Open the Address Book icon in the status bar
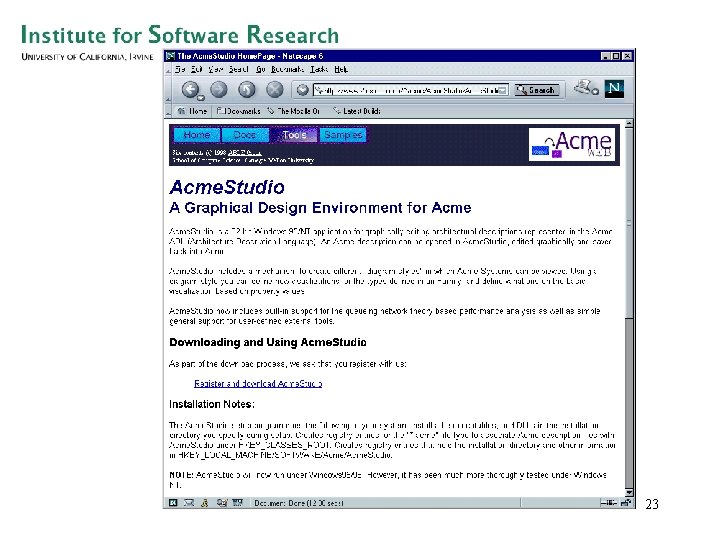Screen dimensions: 720x540 point(237,503)
